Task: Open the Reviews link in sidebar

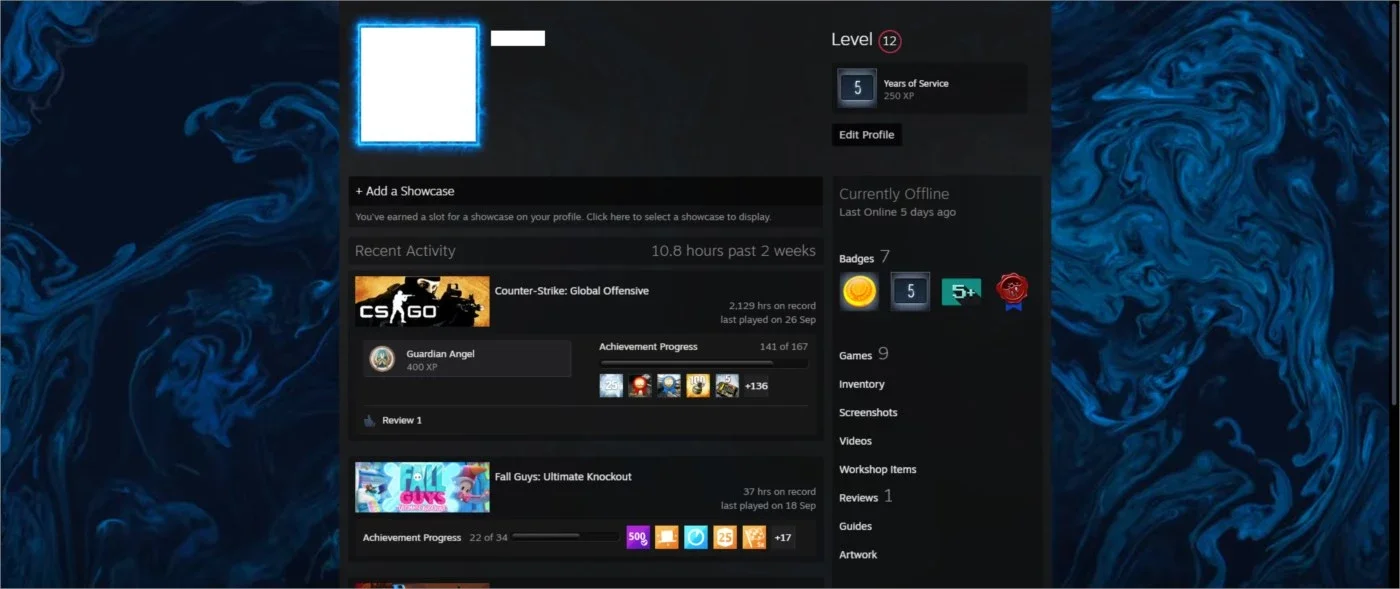Action: (858, 498)
